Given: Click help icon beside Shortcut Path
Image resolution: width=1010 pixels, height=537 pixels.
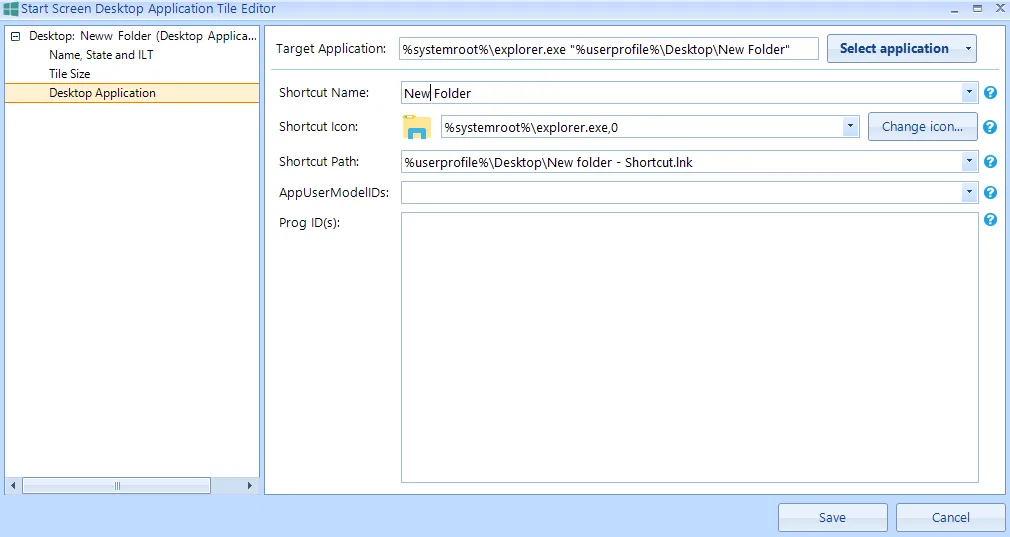Looking at the screenshot, I should point(990,162).
